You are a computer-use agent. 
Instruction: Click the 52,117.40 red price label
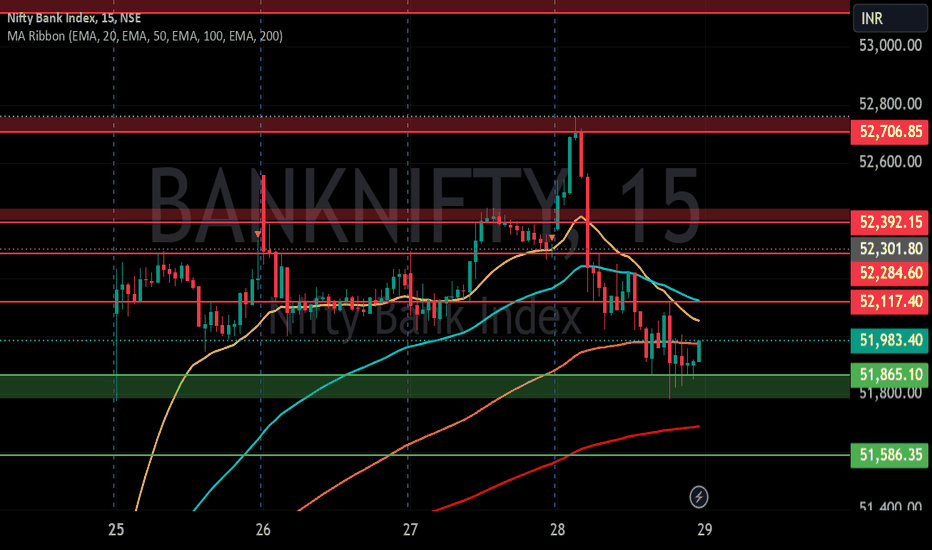pyautogui.click(x=890, y=301)
